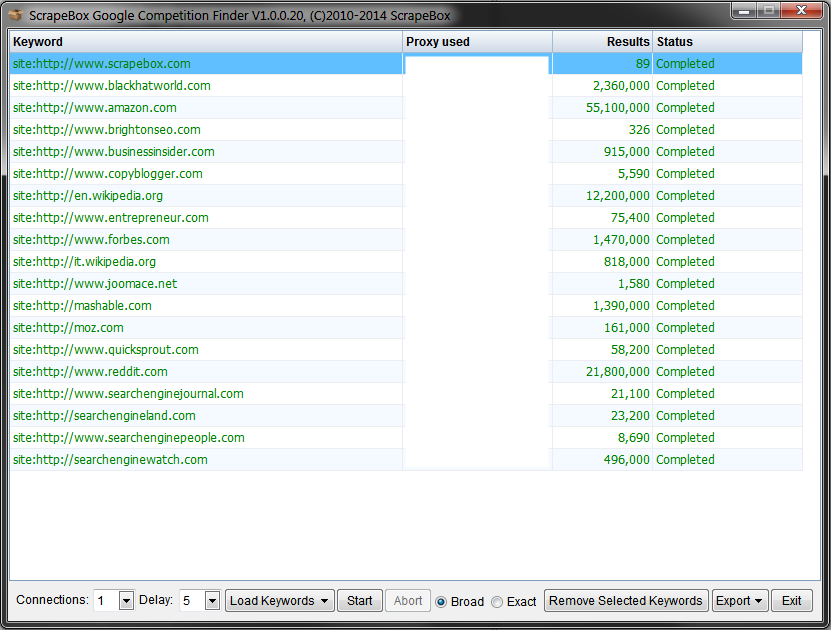Select the site:http://mashable.com keyword
The image size is (831, 630).
point(82,306)
